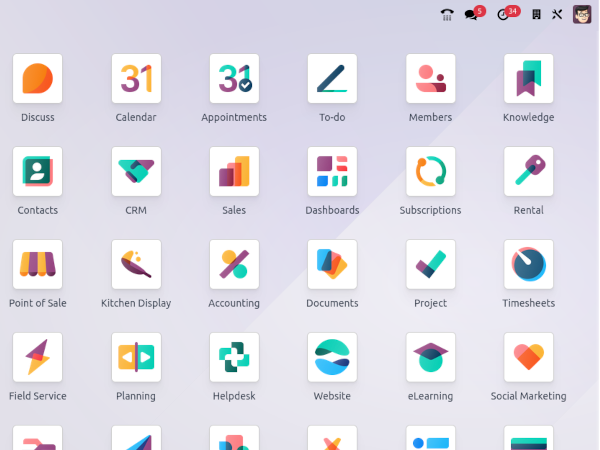Launch the Members app

click(430, 78)
